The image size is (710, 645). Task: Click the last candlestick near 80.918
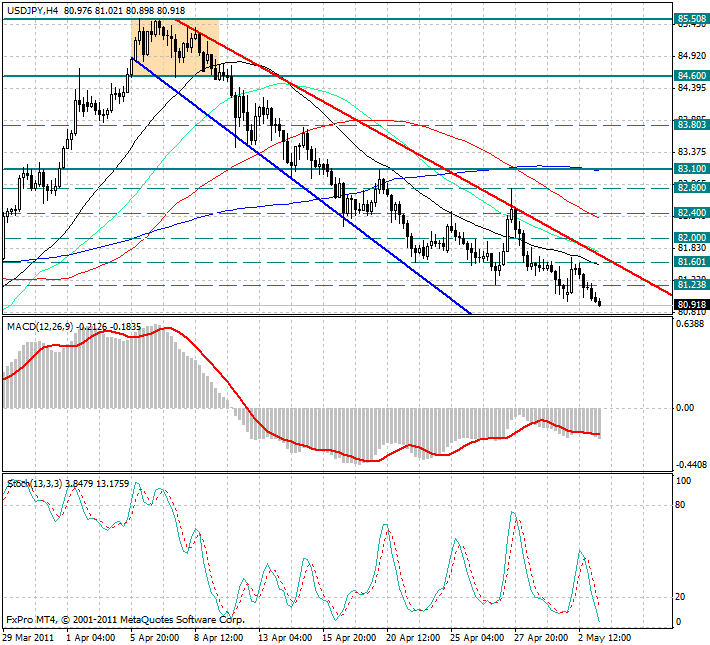point(600,302)
